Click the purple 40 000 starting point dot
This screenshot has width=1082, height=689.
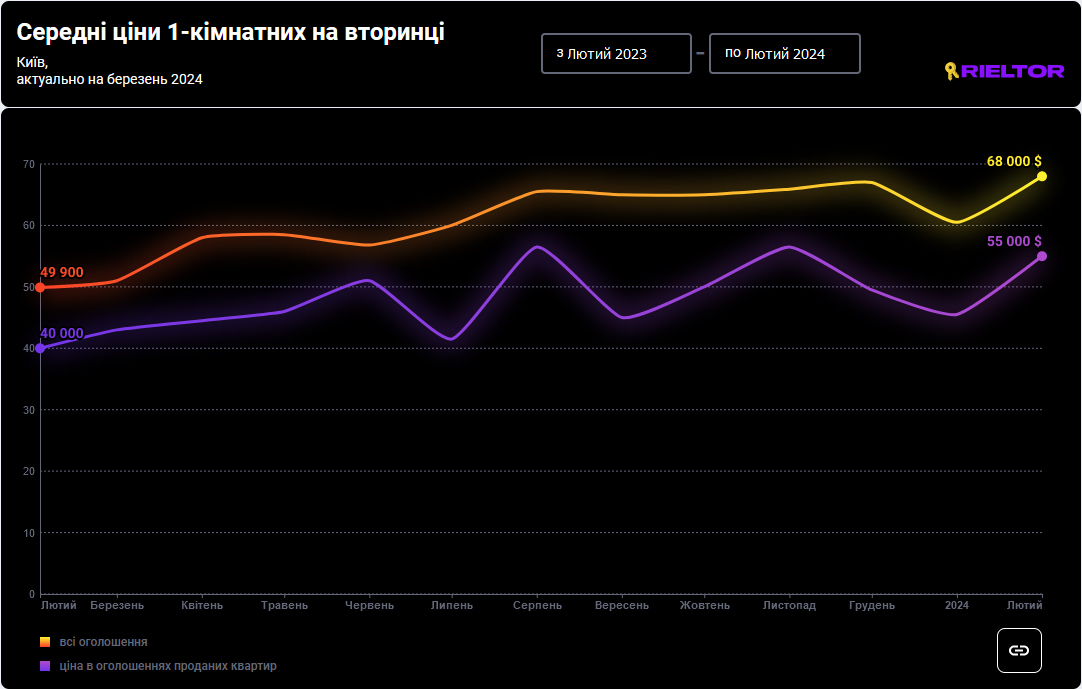coord(40,348)
